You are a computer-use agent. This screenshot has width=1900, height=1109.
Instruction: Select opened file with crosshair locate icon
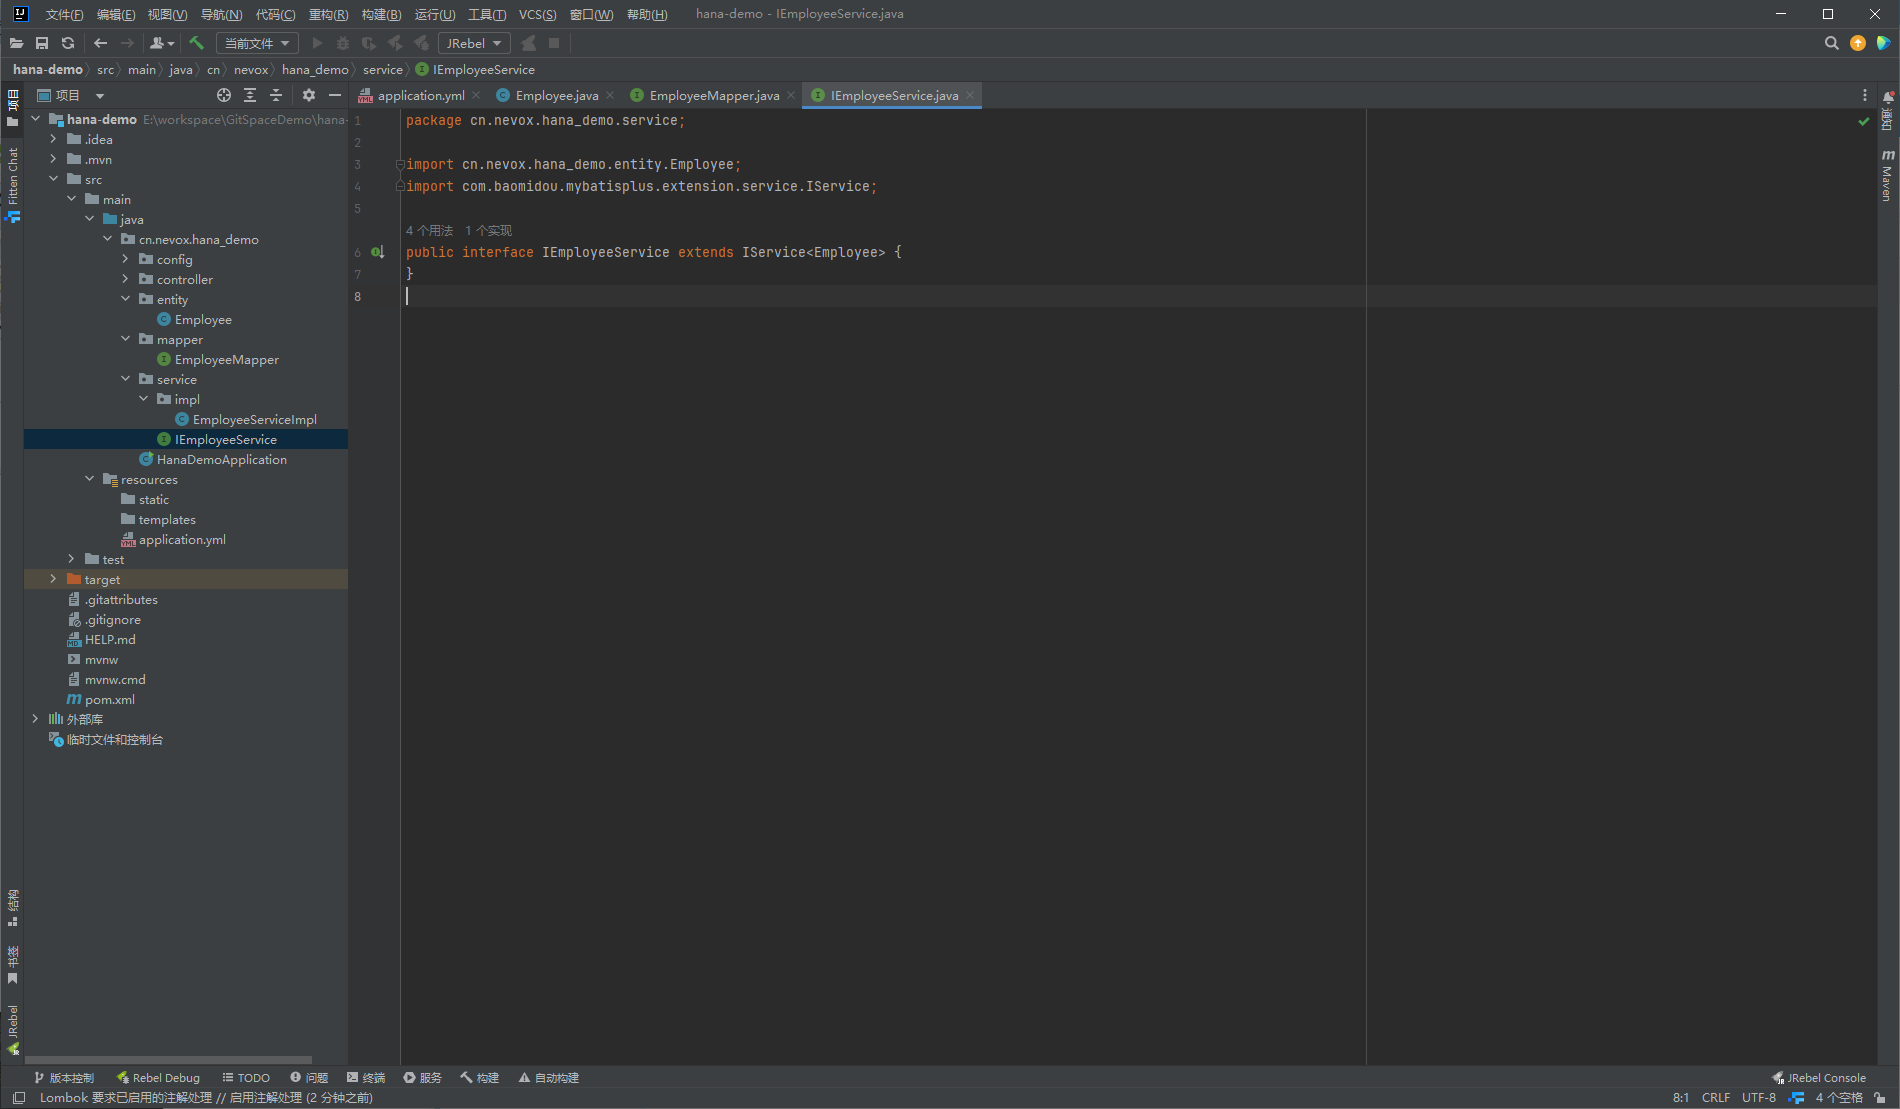224,95
